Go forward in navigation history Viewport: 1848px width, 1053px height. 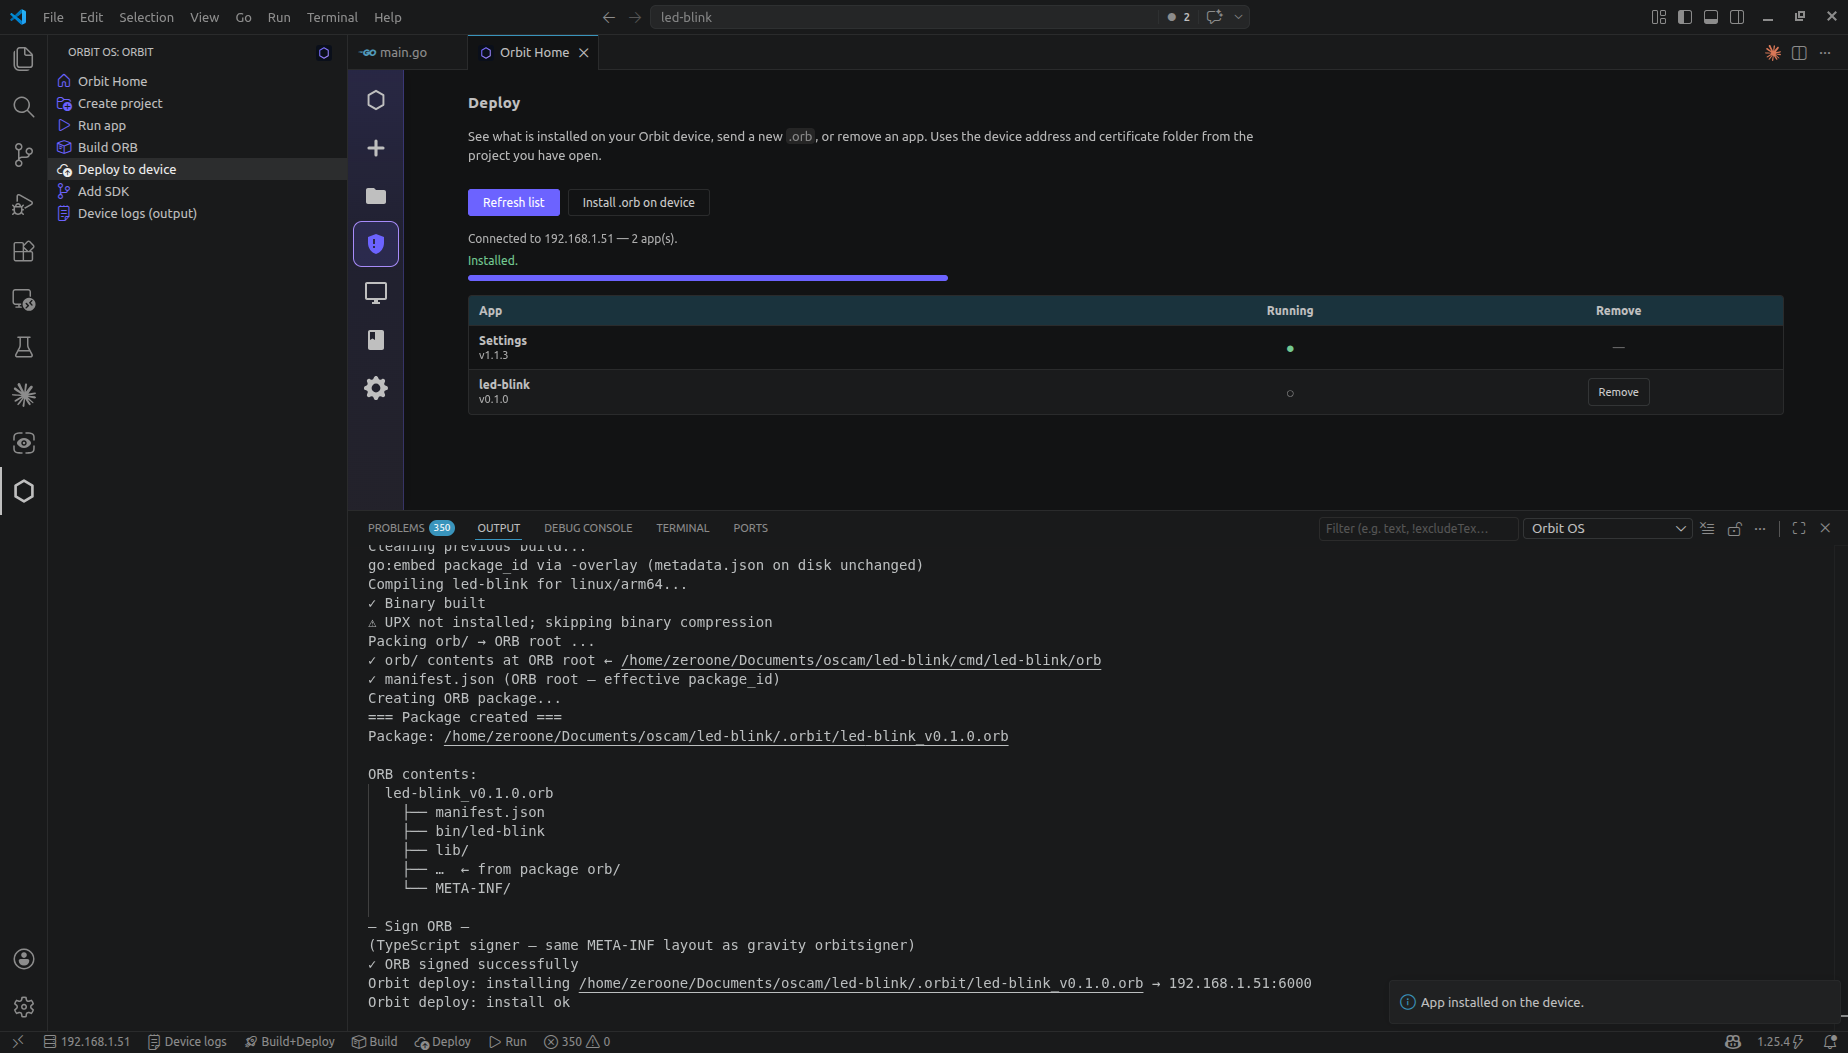click(635, 17)
